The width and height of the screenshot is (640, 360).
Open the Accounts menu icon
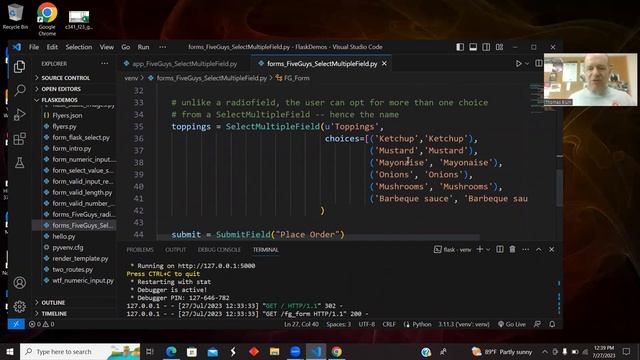19,282
